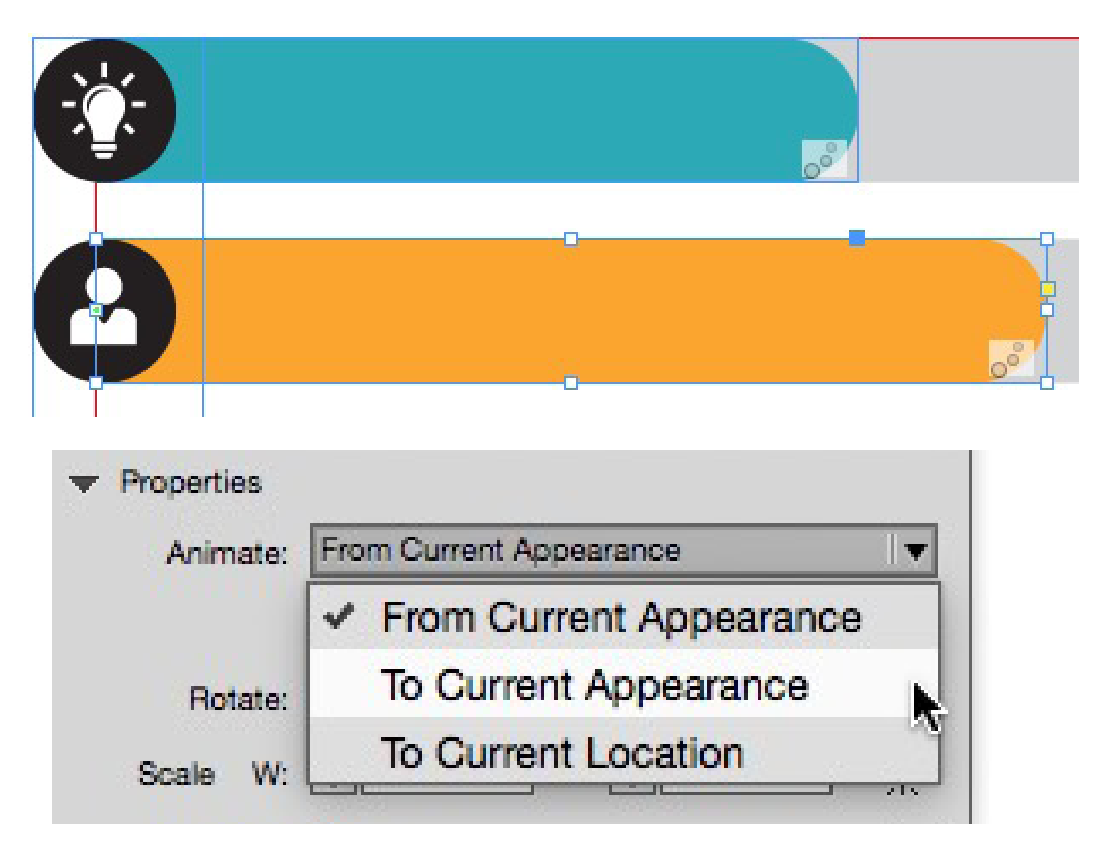Click the Animate field showing From Current Appearance

pyautogui.click(x=600, y=551)
